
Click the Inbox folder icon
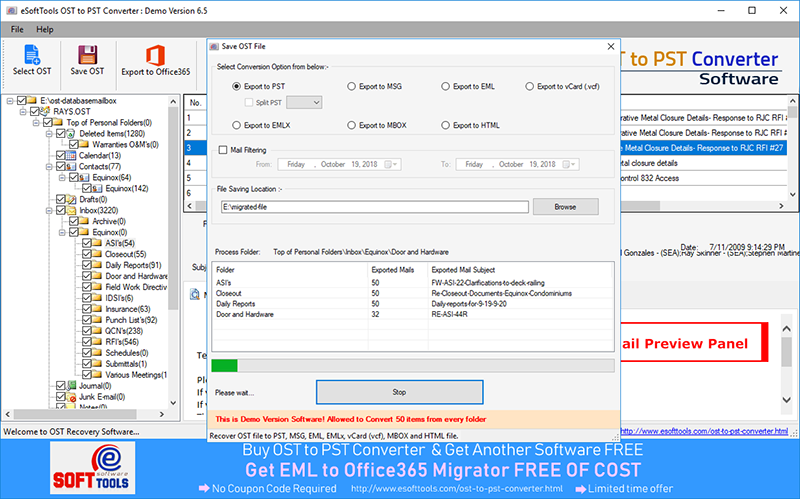pos(72,210)
